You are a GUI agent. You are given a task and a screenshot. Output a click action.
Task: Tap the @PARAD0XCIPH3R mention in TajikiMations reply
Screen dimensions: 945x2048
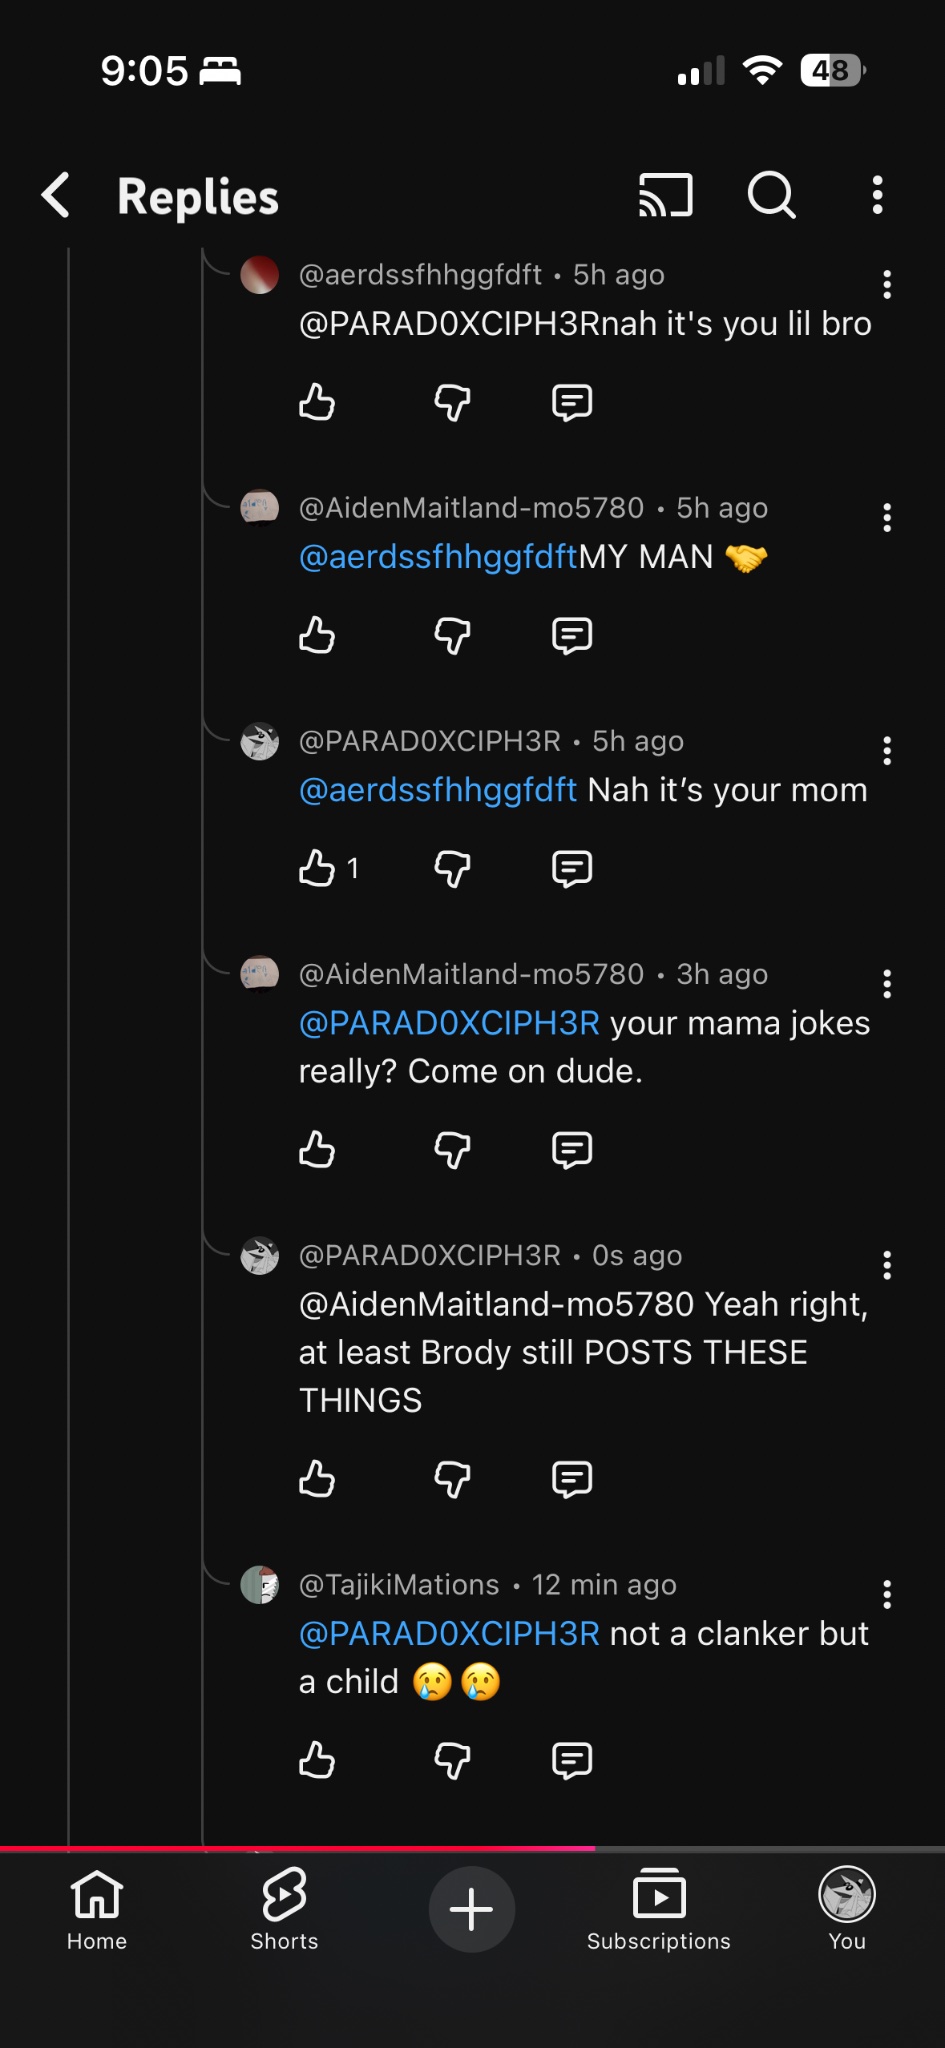tap(449, 1634)
